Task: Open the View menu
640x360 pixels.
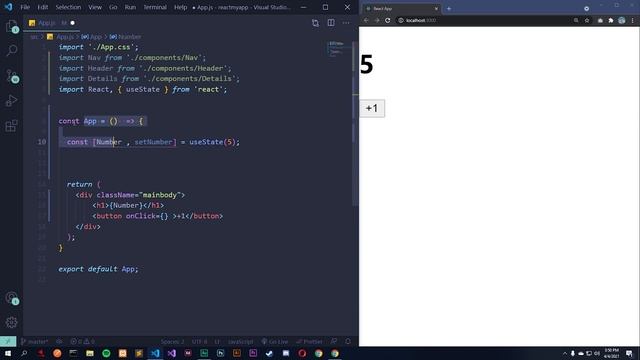Action: click(95, 7)
